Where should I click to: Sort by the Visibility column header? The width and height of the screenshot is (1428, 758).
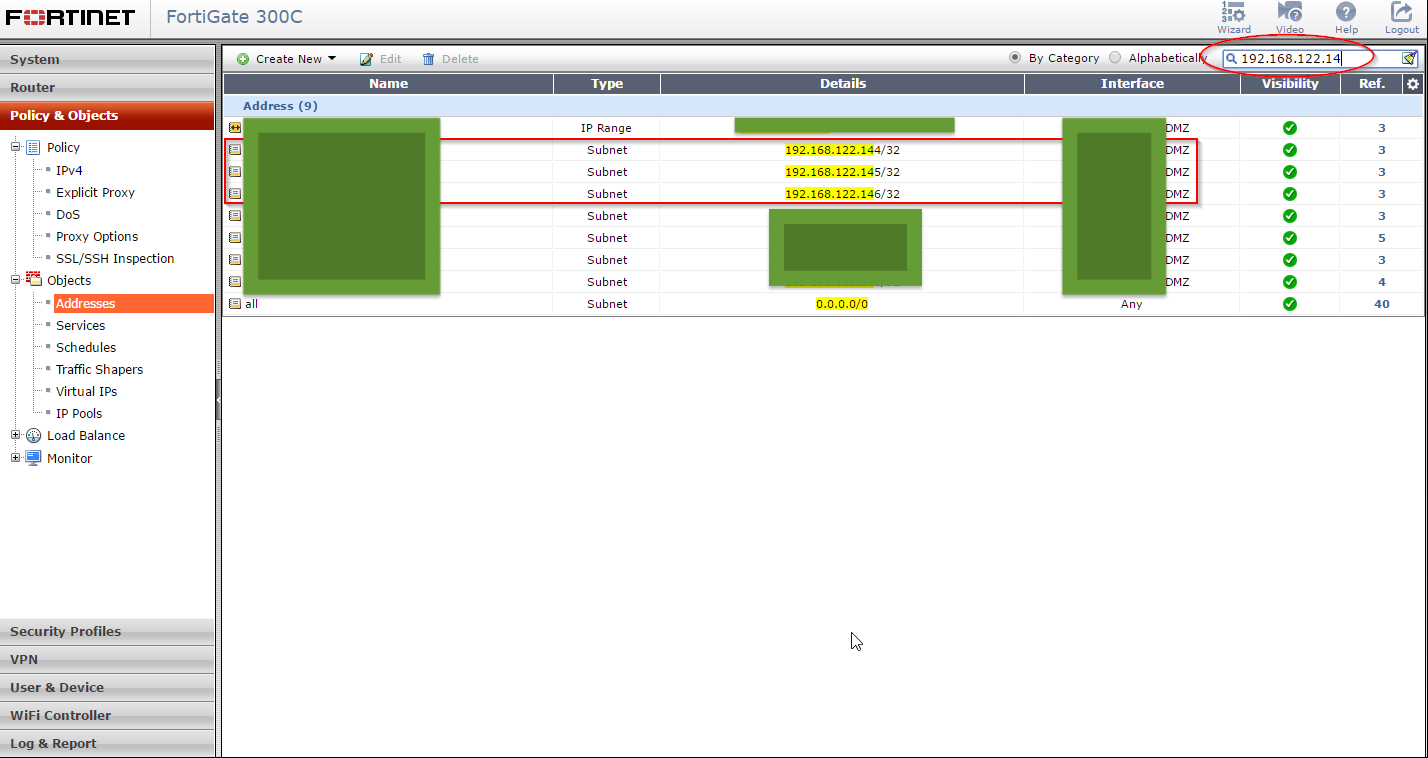(x=1290, y=84)
